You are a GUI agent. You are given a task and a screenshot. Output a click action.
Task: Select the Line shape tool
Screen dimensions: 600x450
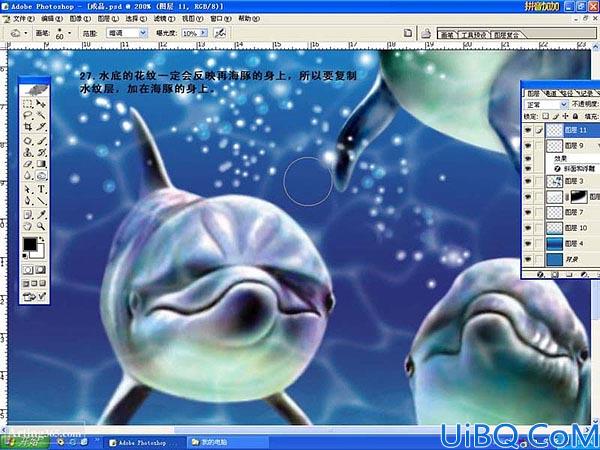(41, 201)
